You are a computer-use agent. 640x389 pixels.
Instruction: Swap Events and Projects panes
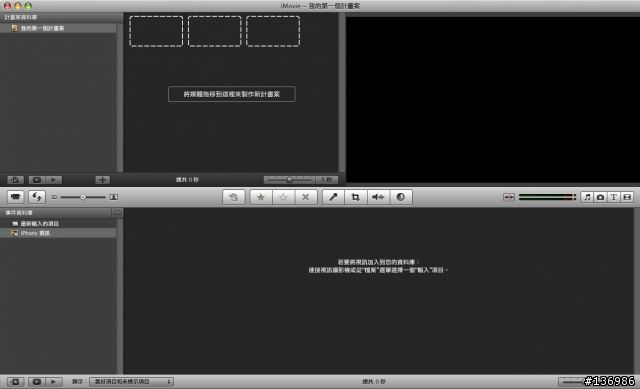pyautogui.click(x=37, y=197)
